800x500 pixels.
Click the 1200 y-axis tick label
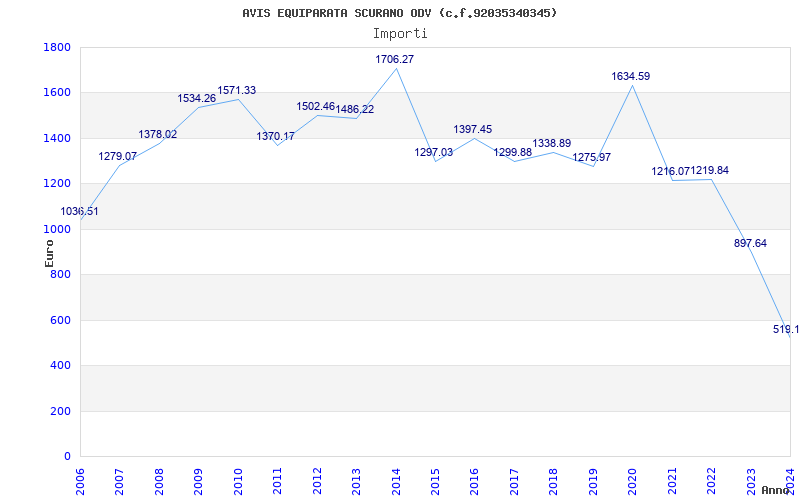tap(58, 184)
